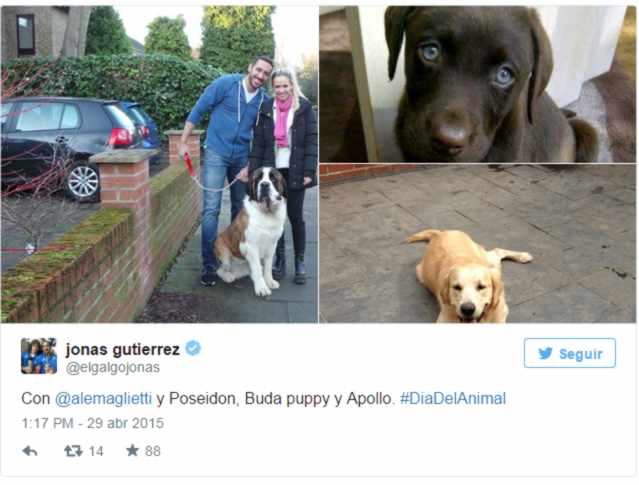Open jonas gutierrez's profile avatar
This screenshot has height=485, width=639.
click(39, 356)
